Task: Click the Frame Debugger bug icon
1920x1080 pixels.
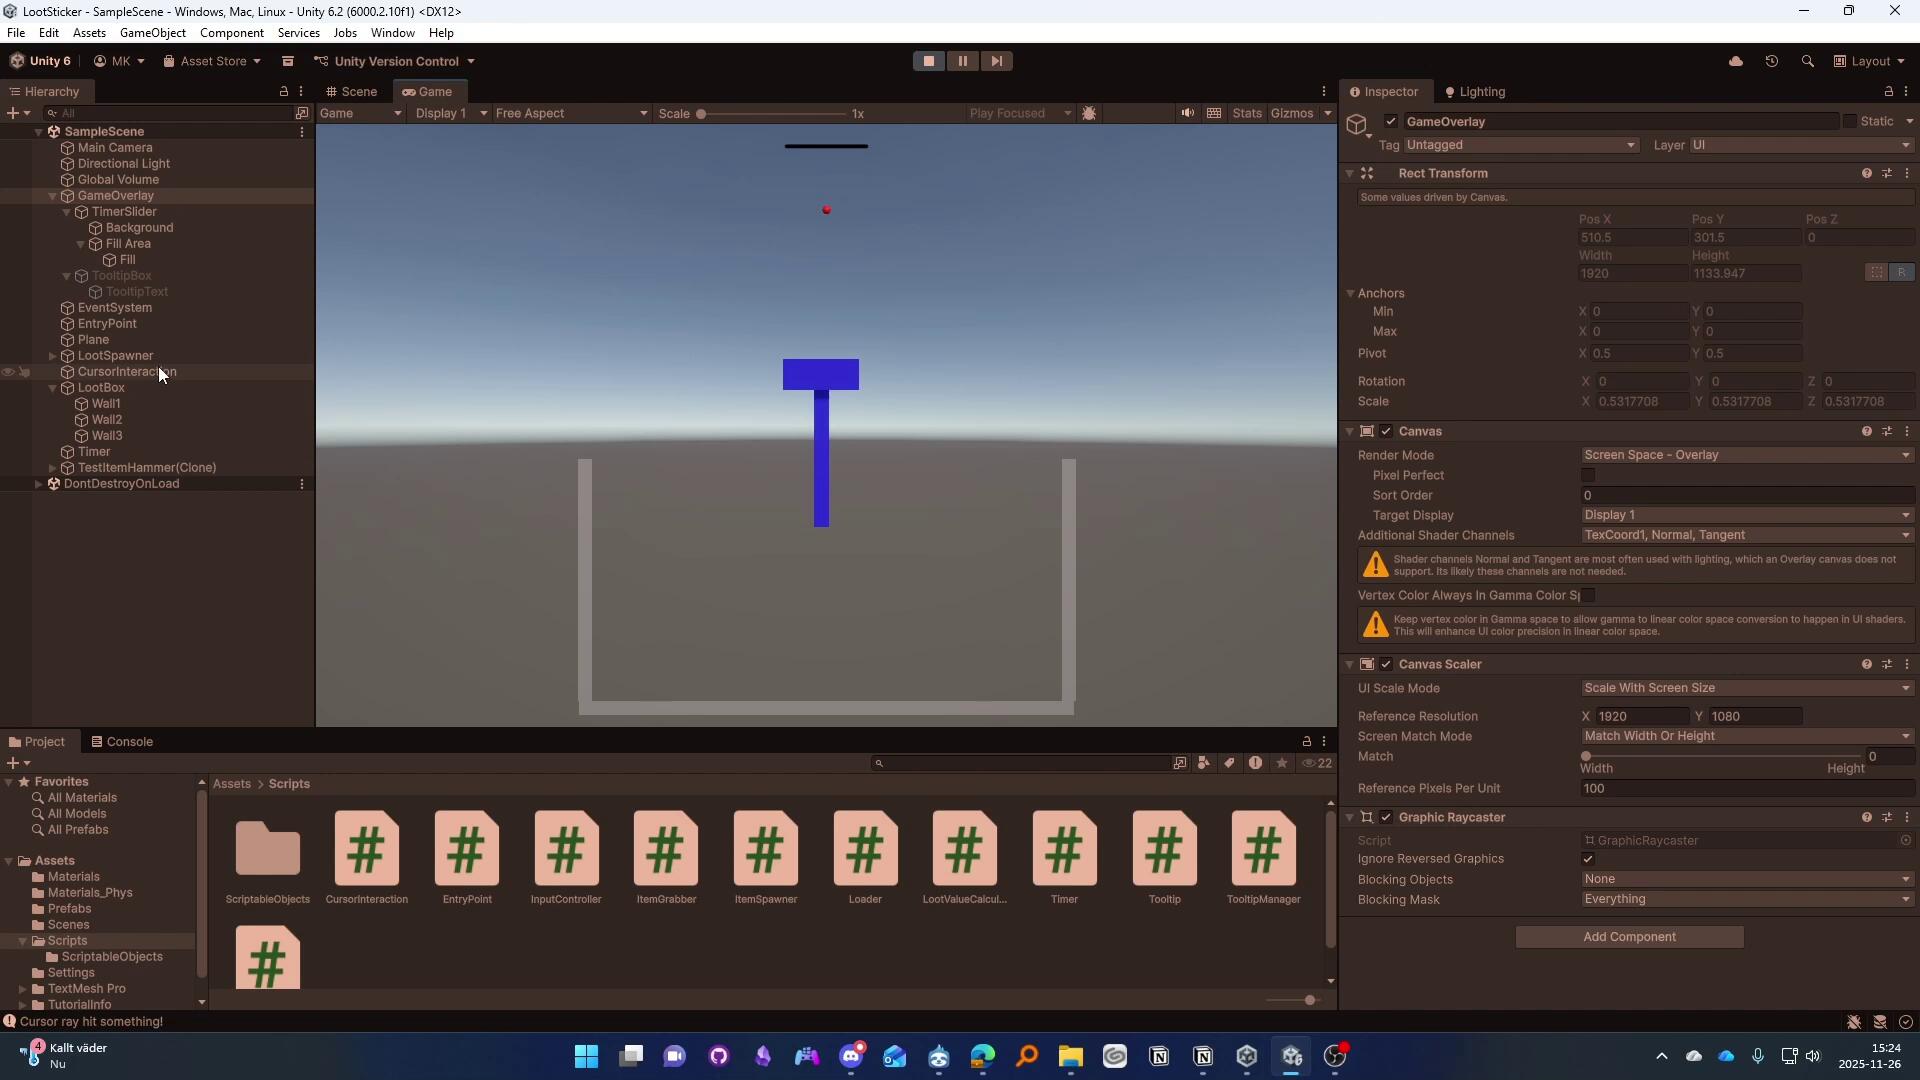Action: click(1090, 113)
